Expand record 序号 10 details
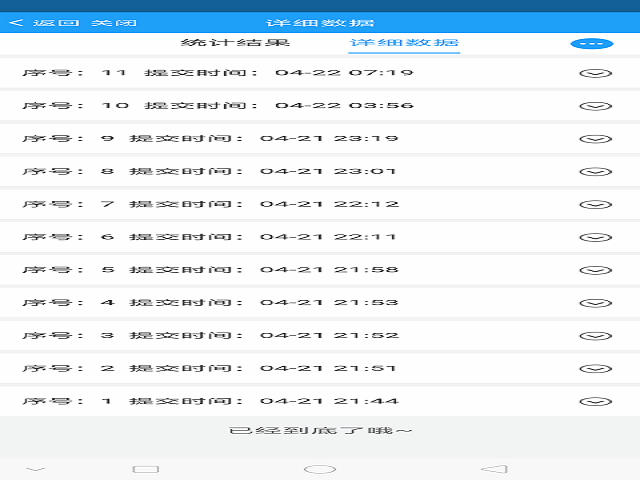The height and width of the screenshot is (480, 640). pyautogui.click(x=595, y=106)
